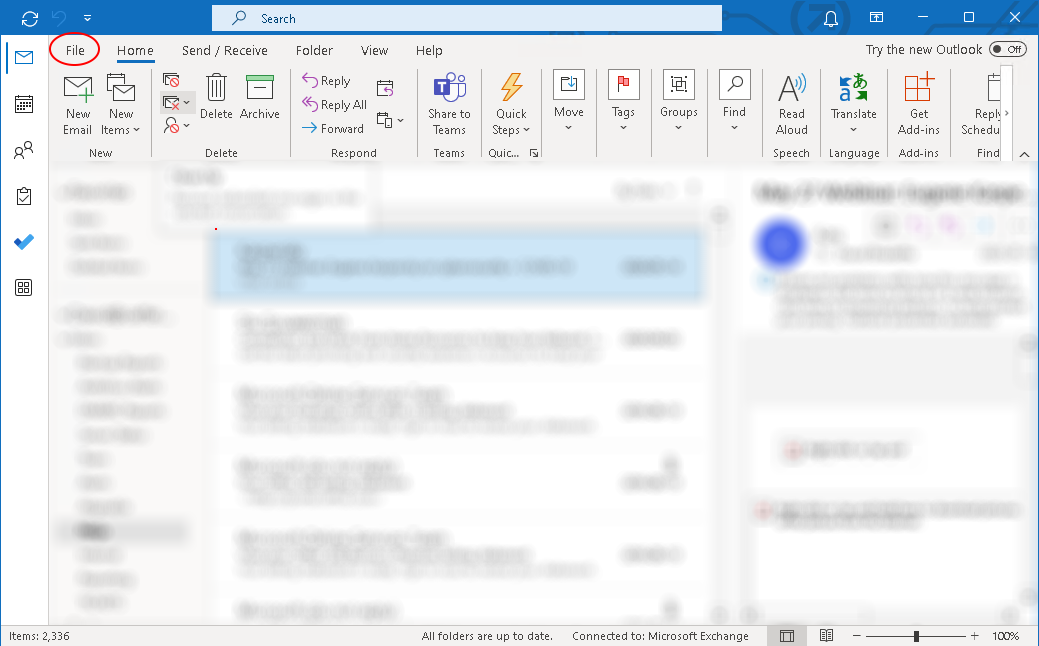Open the Find magnifier dropdown

734,101
